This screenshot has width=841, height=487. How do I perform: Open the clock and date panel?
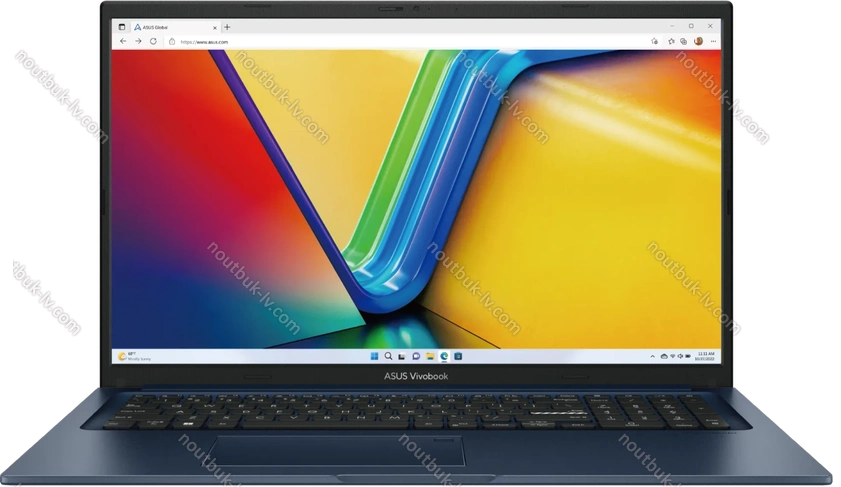point(704,355)
